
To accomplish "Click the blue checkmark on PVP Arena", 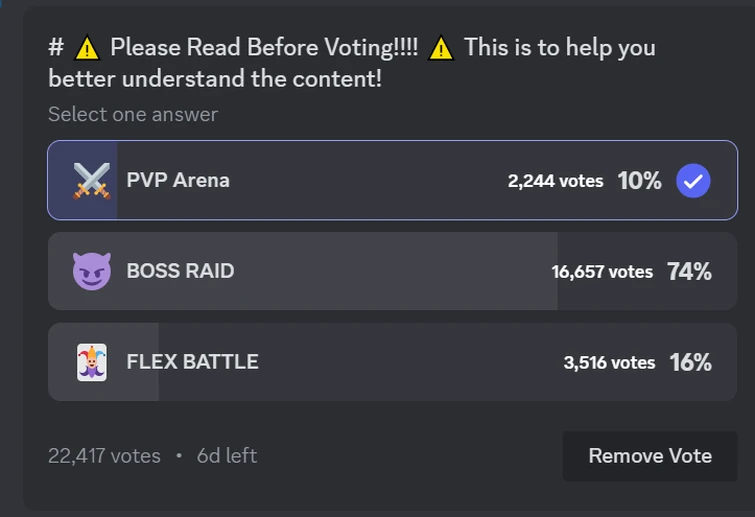I will pyautogui.click(x=693, y=181).
